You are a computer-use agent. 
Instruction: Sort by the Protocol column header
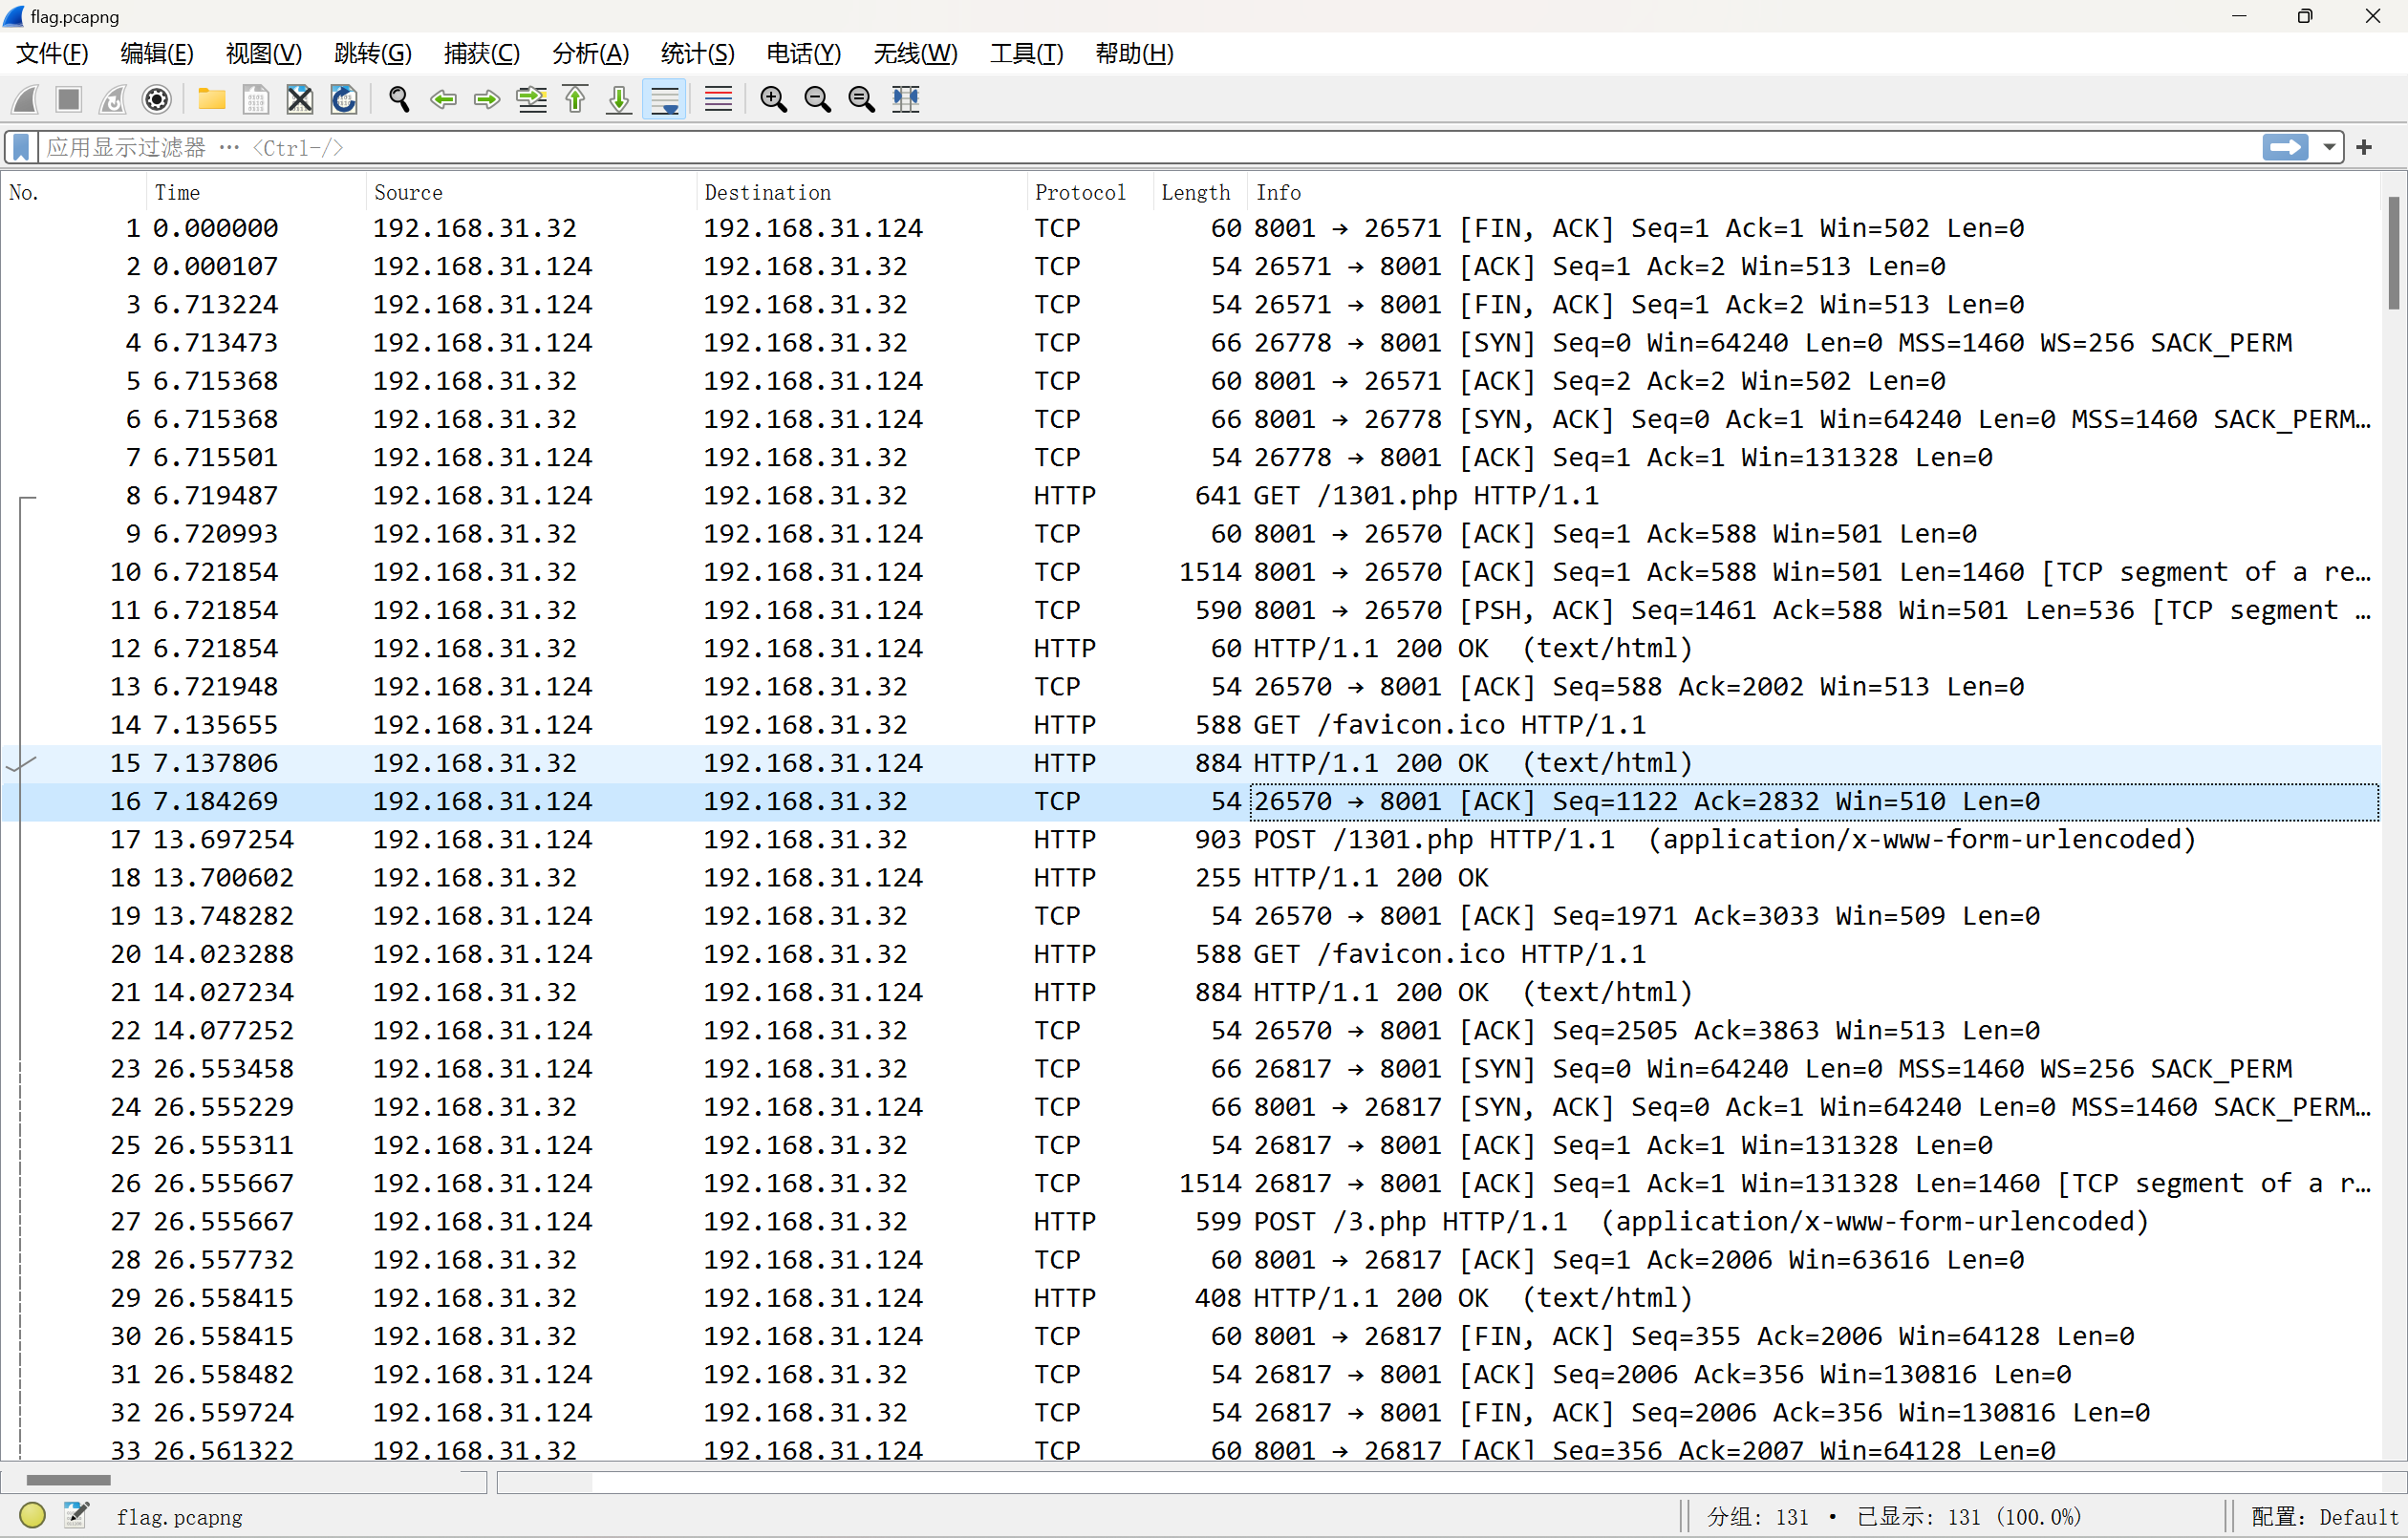pos(1089,192)
